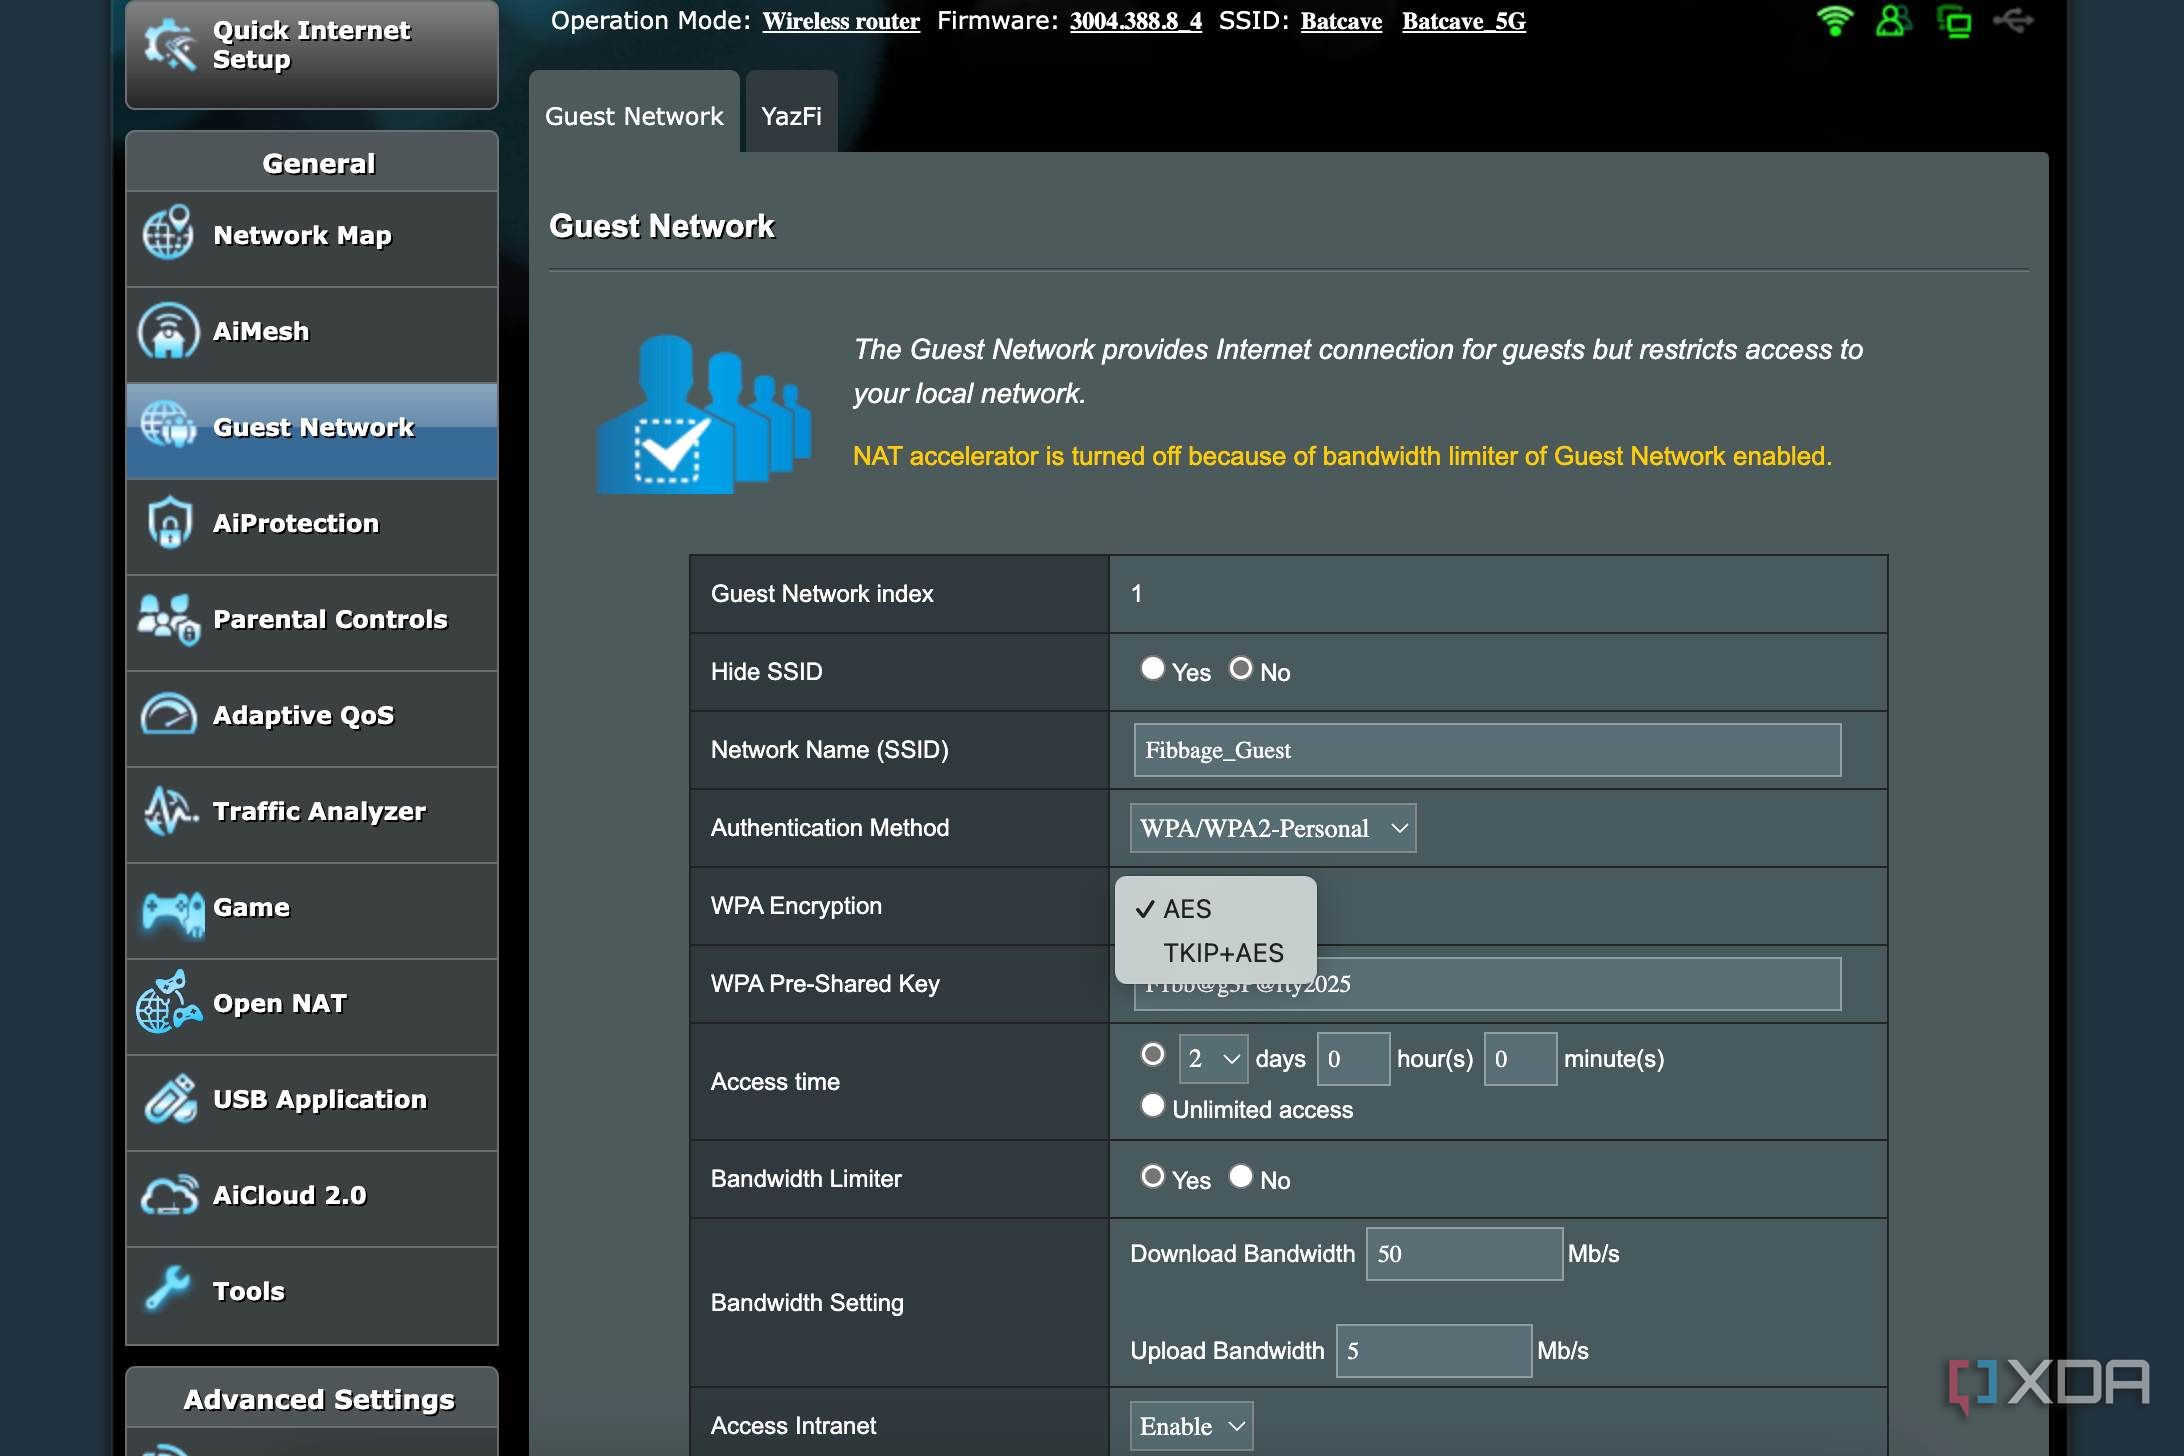Set Bandwidth Limiter to No
Screen dimensions: 2184x1456
1242,1176
